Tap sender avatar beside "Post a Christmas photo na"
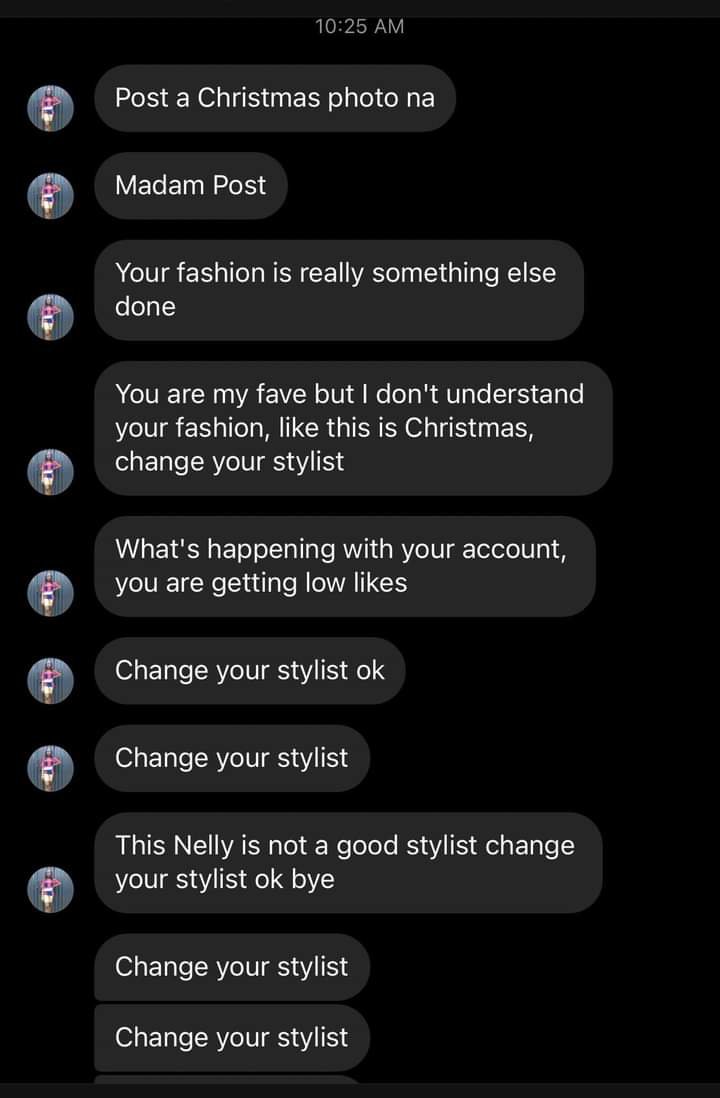The width and height of the screenshot is (720, 1098). click(x=50, y=107)
